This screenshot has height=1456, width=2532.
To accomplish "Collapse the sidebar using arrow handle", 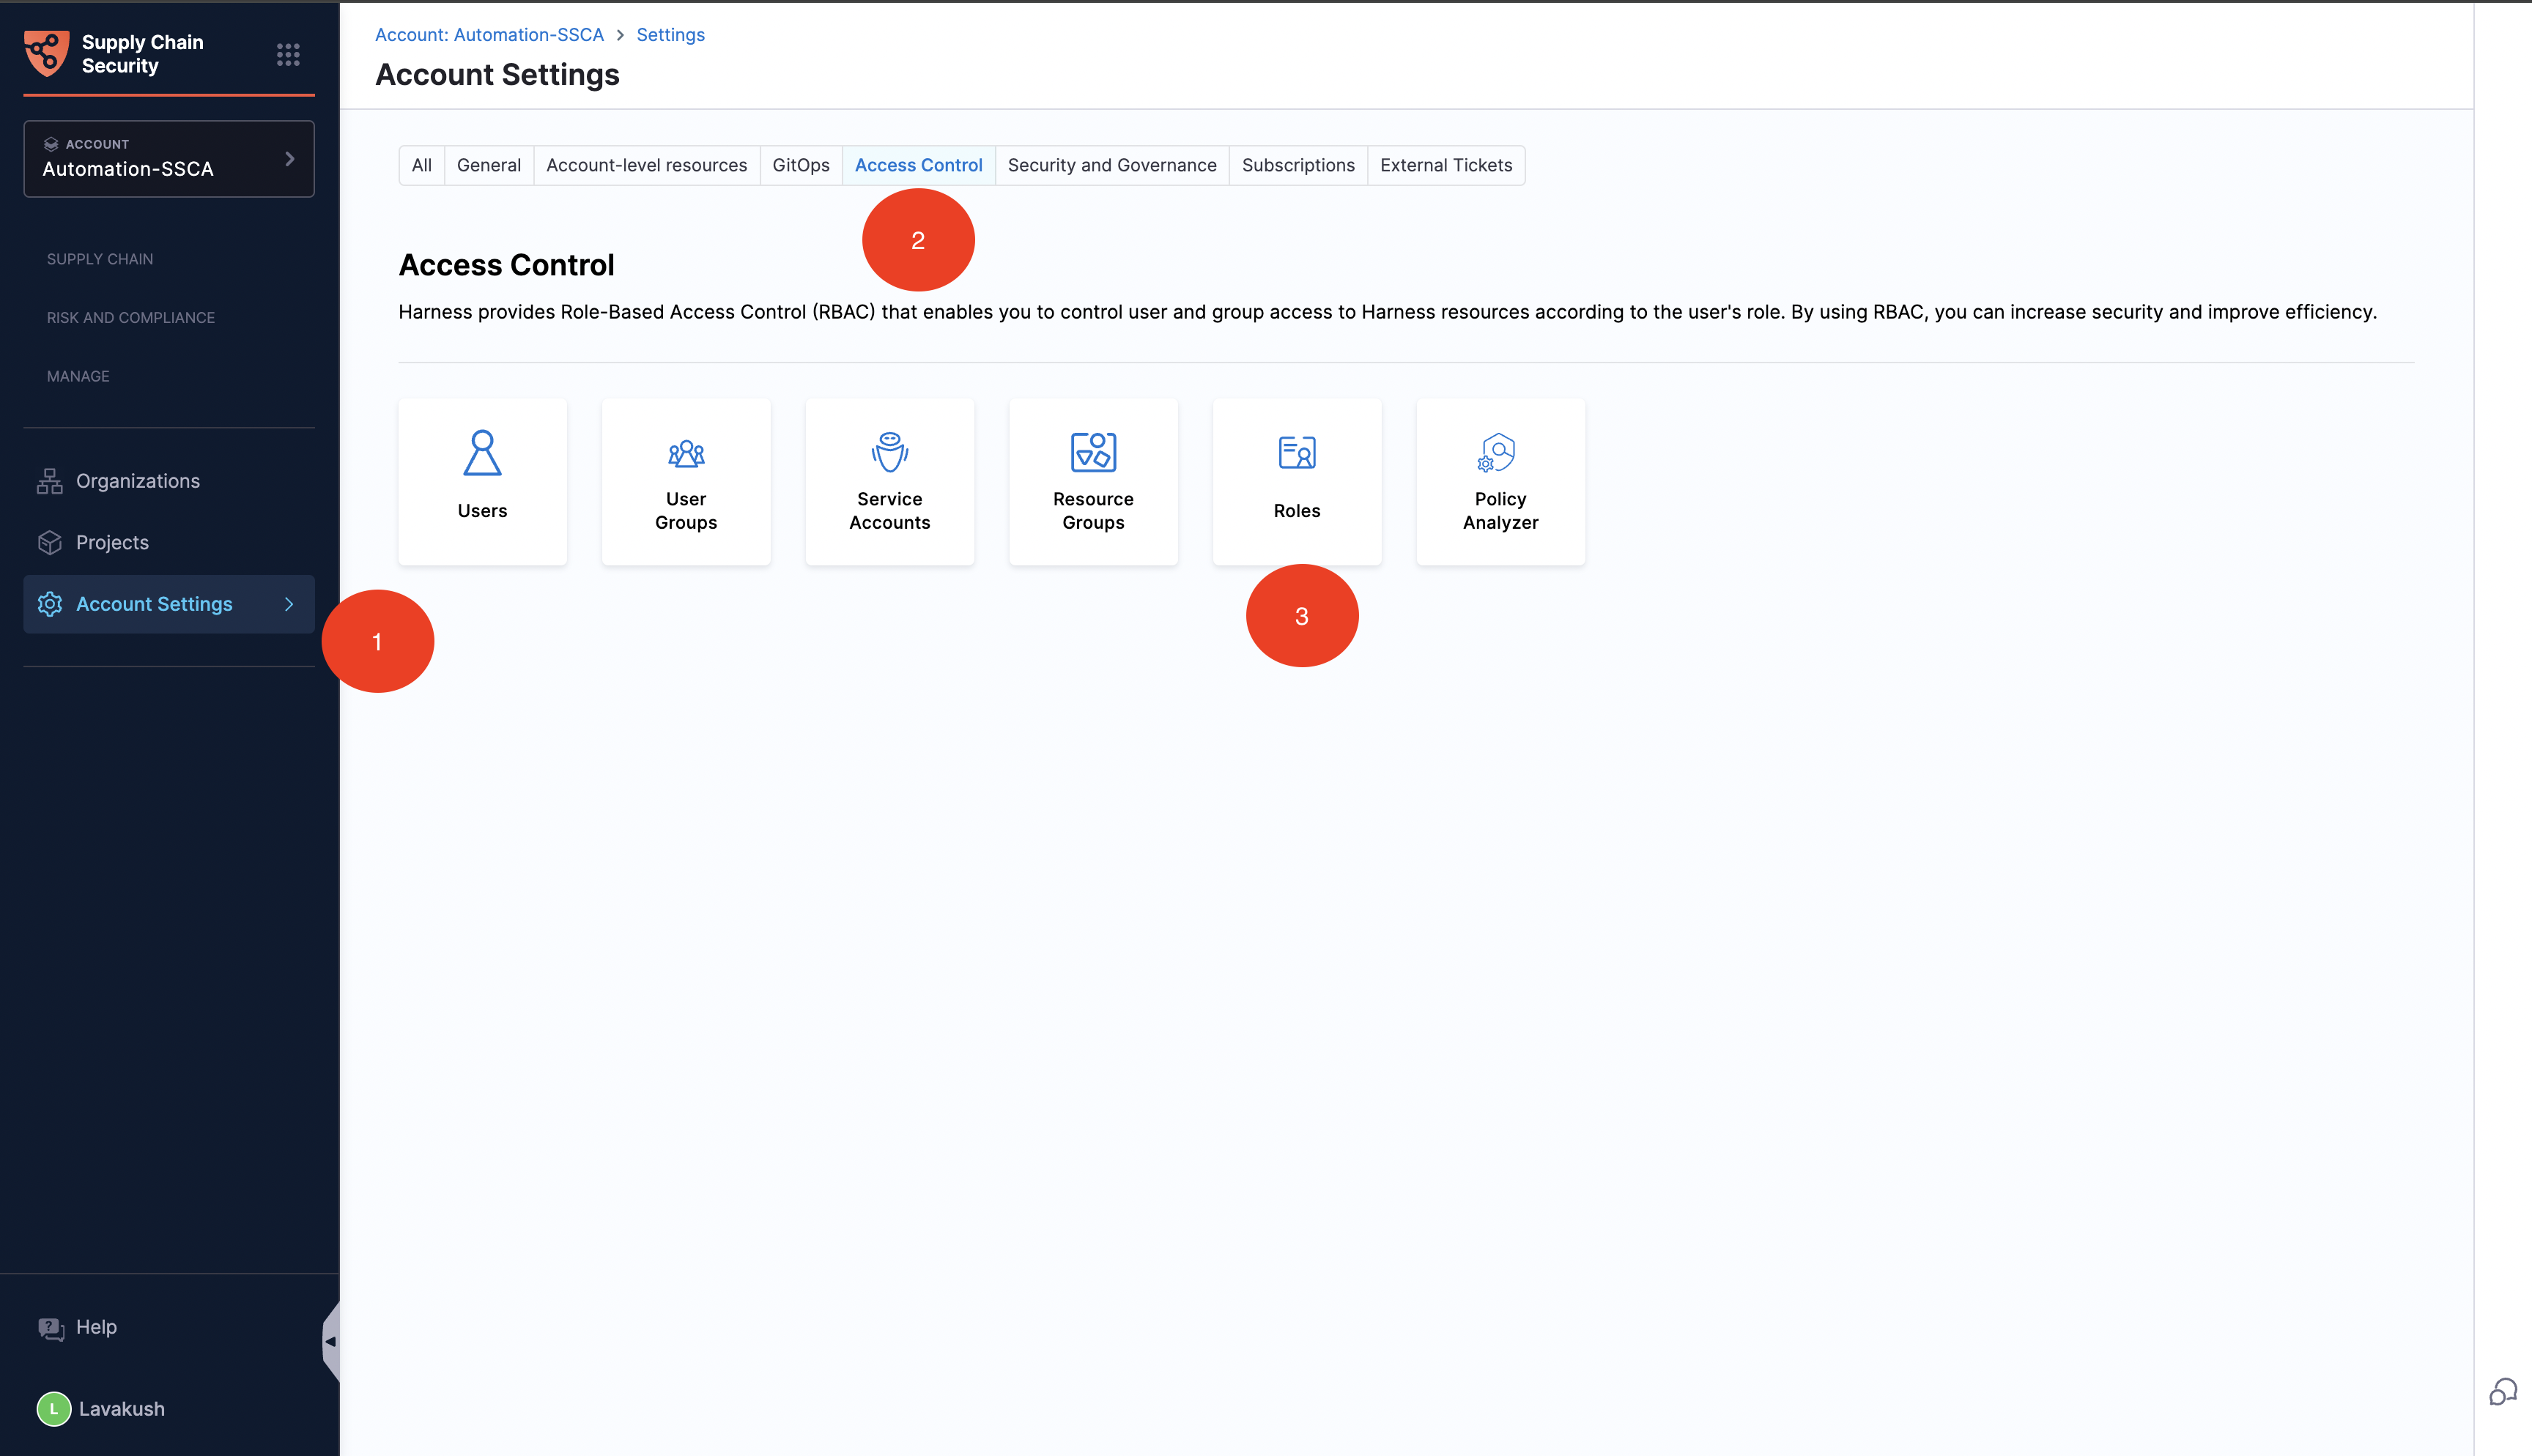I will [330, 1342].
